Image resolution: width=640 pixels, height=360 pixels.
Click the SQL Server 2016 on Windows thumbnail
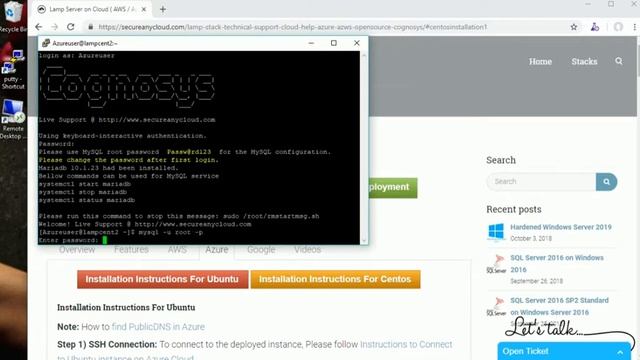[x=496, y=264]
